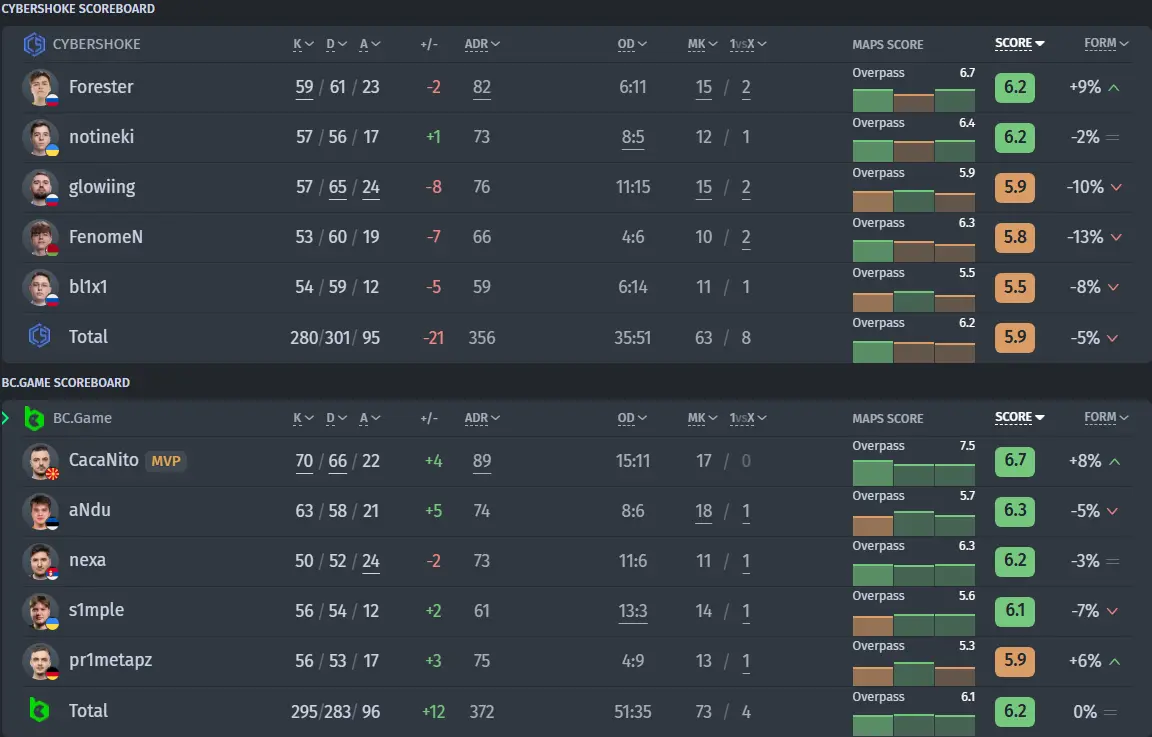This screenshot has width=1152, height=737.
Task: Click Forester's ADR value 82
Action: coord(482,87)
